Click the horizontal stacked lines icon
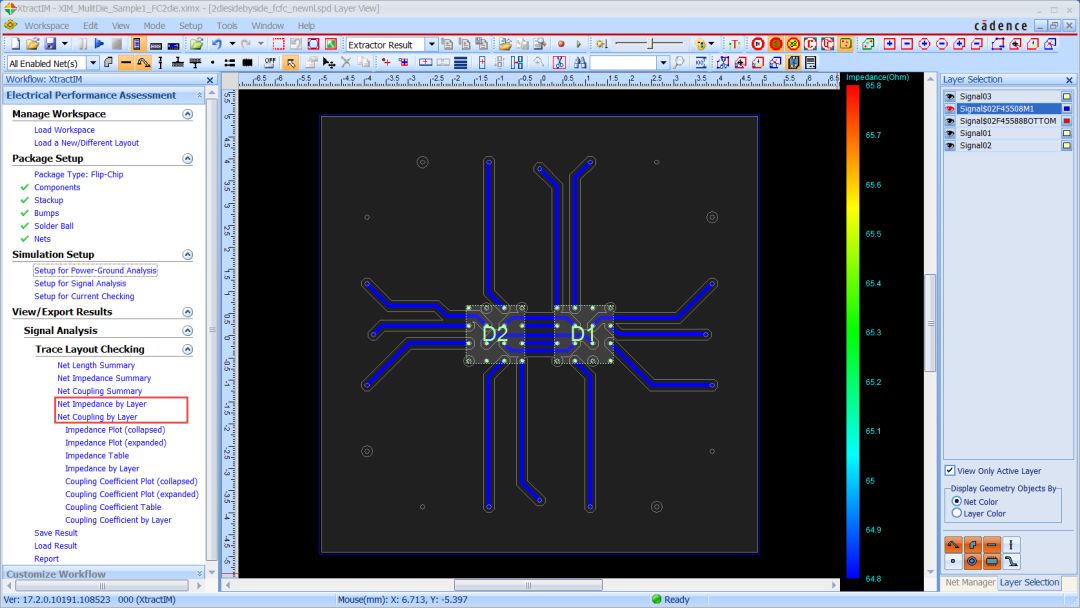This screenshot has width=1080, height=608. [460, 63]
